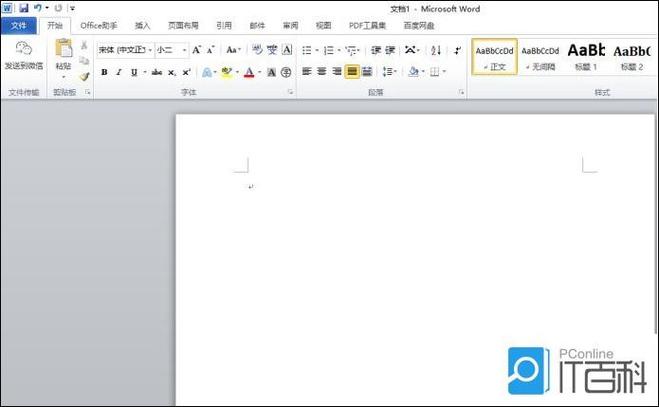Click the Line Spacing icon
The height and width of the screenshot is (407, 659).
pyautogui.click(x=387, y=72)
